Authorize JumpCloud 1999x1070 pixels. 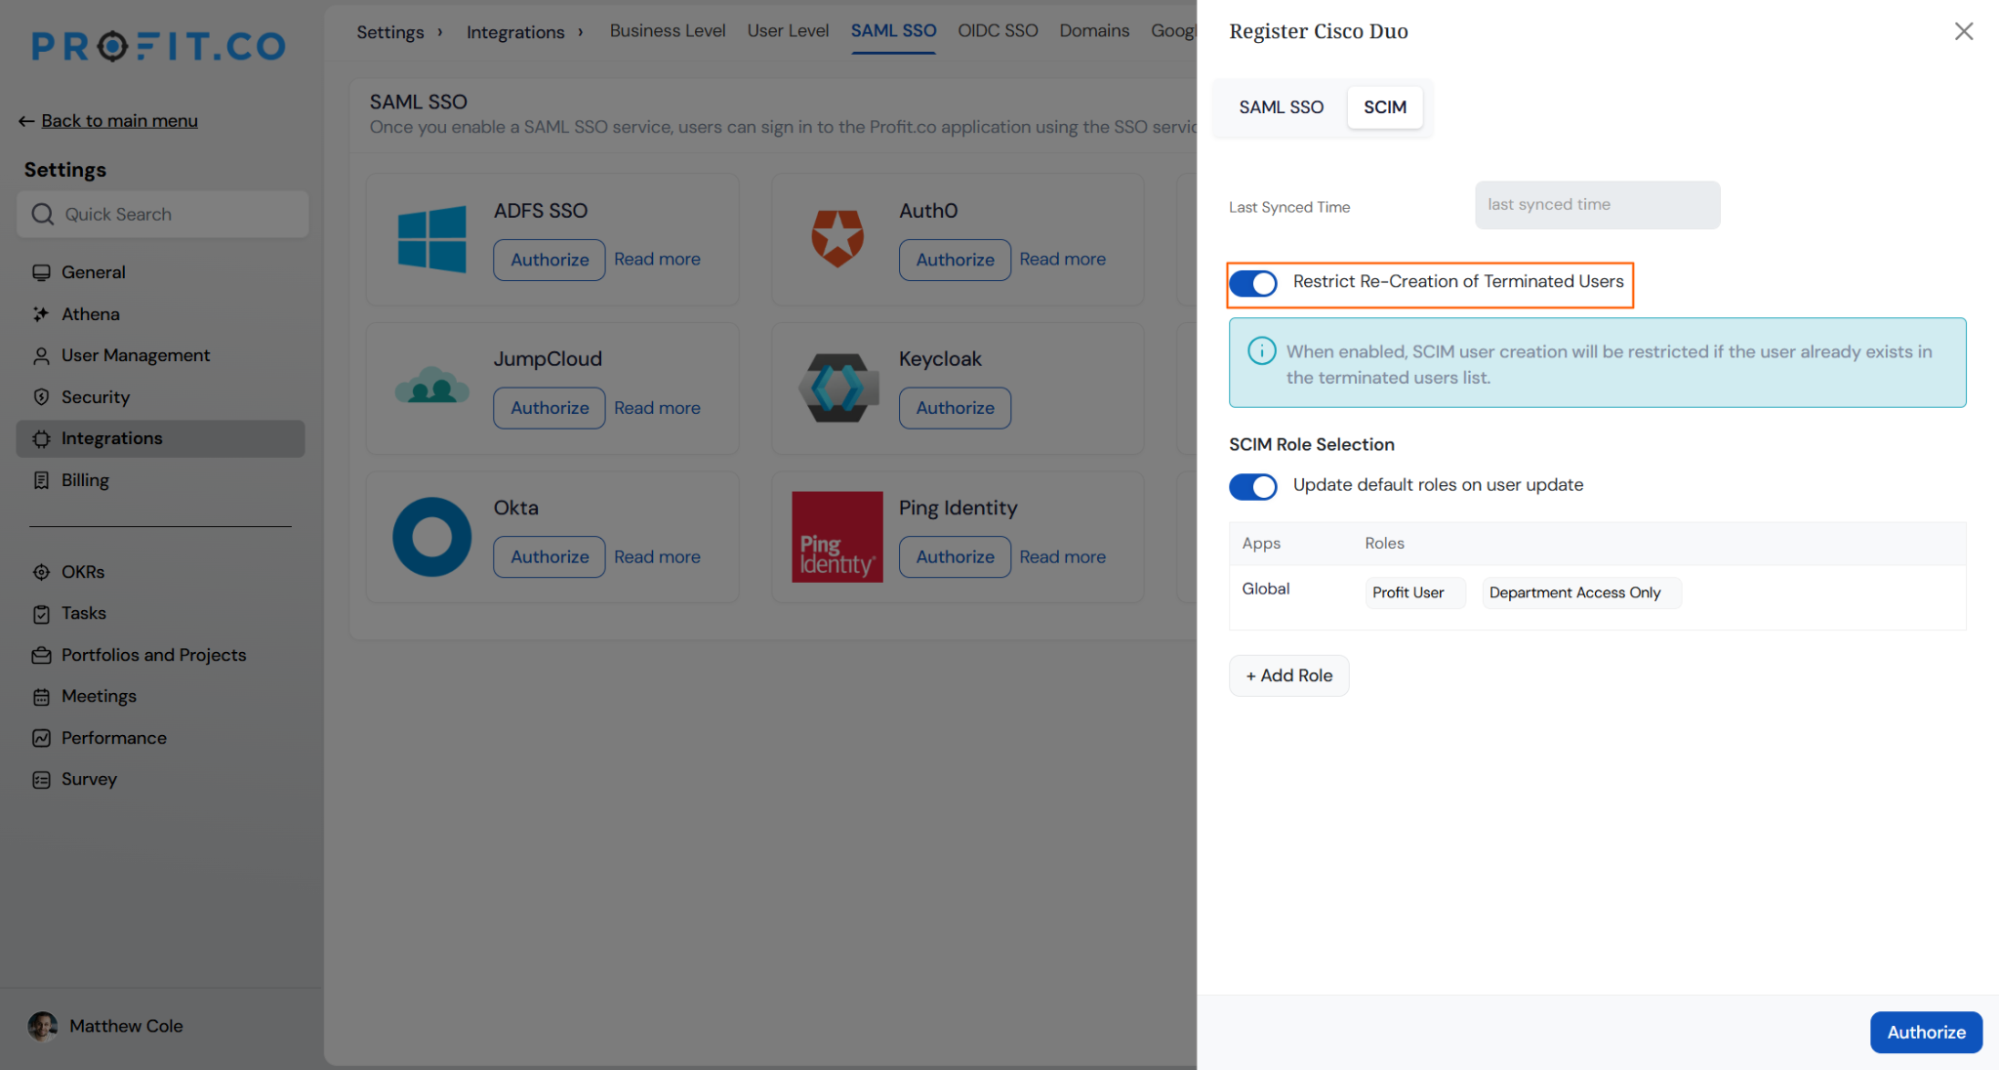pyautogui.click(x=549, y=408)
